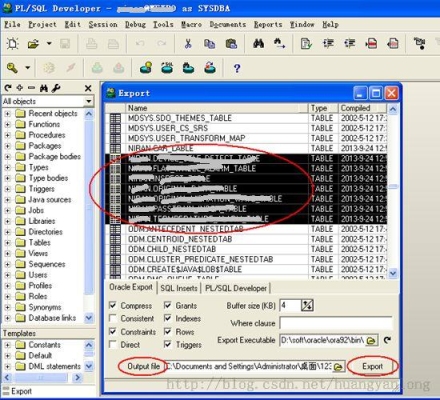
Task: Click the New file toolbar icon
Action: (x=13, y=44)
